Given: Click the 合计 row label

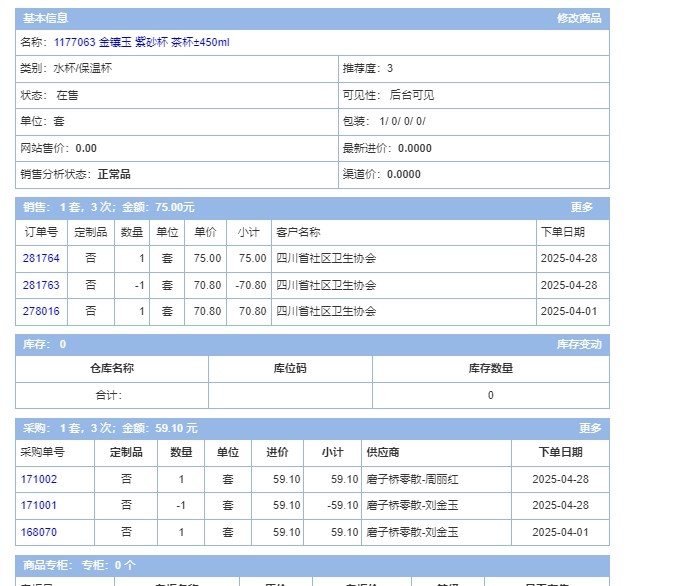Looking at the screenshot, I should coord(109,395).
